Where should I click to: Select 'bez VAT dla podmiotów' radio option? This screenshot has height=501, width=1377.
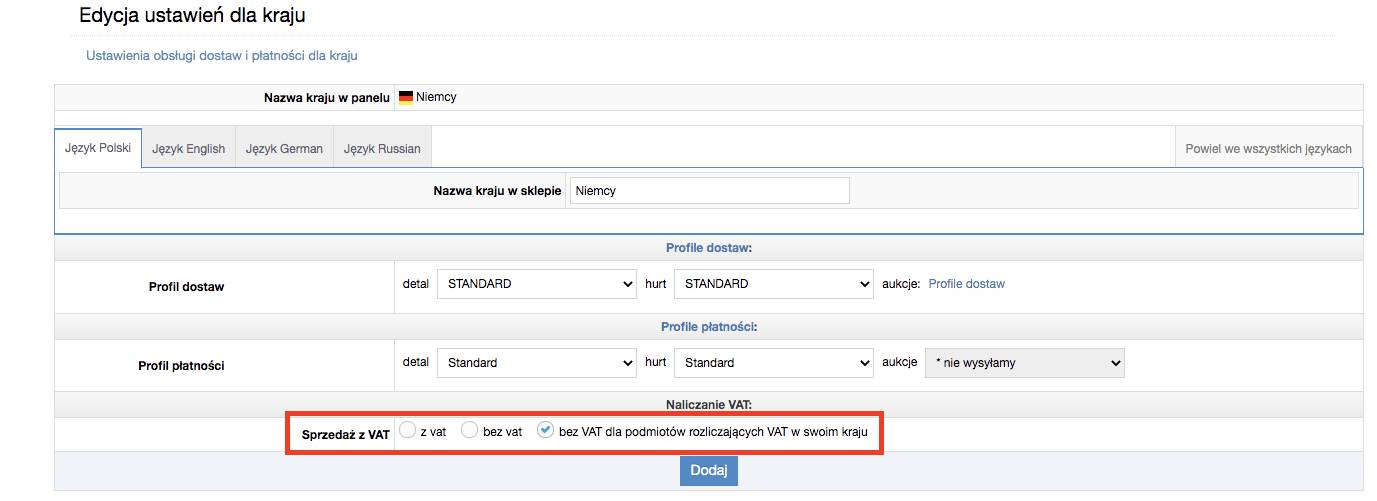coord(545,431)
